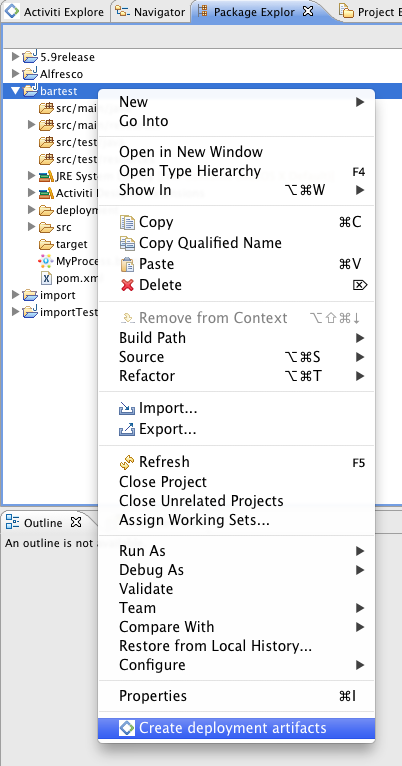Expand the import project
This screenshot has height=766, width=402.
(15, 295)
